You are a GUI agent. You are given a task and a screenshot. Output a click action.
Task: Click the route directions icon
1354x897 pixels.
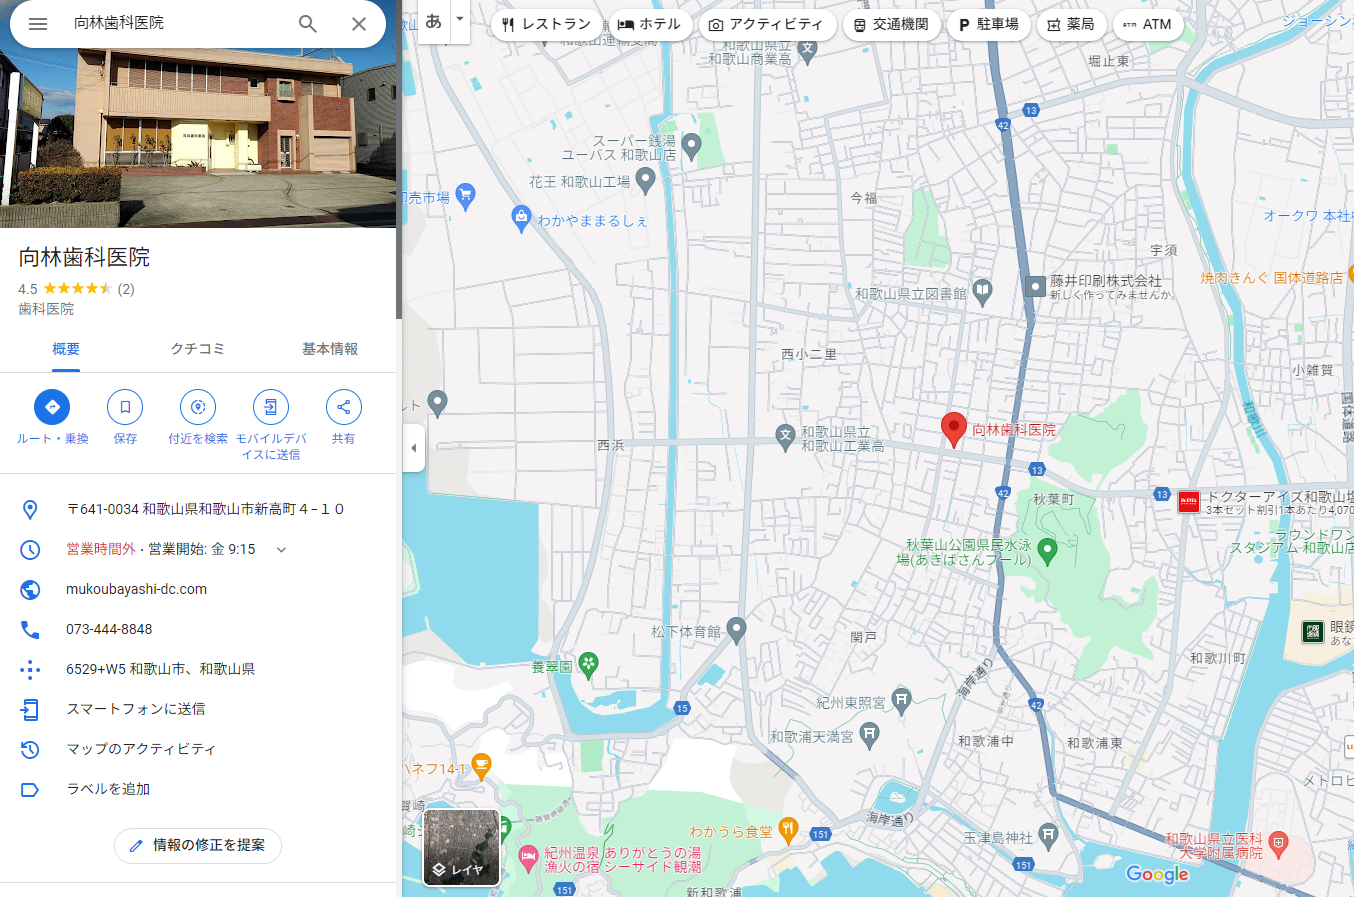[x=52, y=407]
